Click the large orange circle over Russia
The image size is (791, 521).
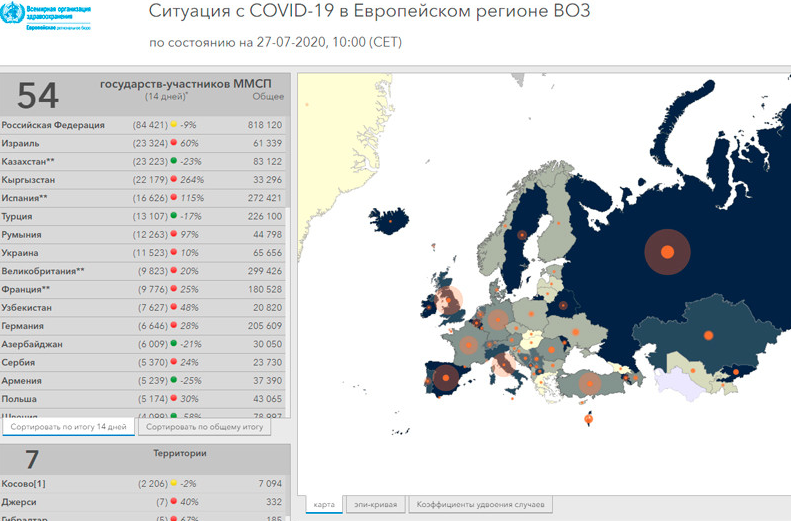(666, 252)
